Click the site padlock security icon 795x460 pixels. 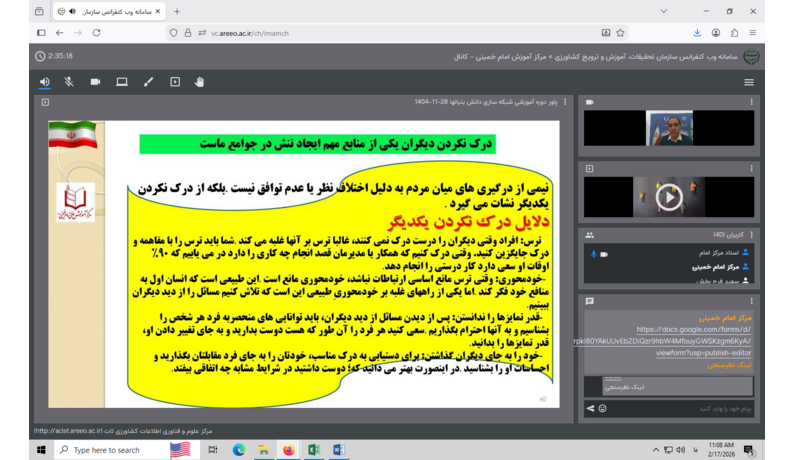tap(188, 33)
